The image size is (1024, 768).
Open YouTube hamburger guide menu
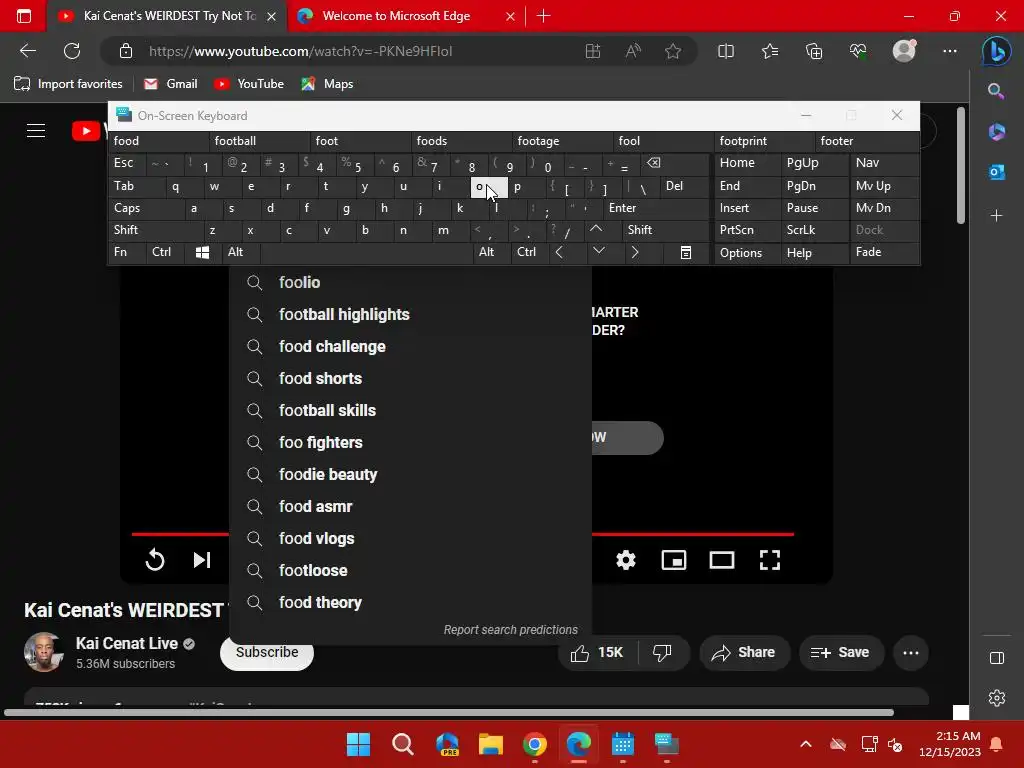tap(36, 131)
